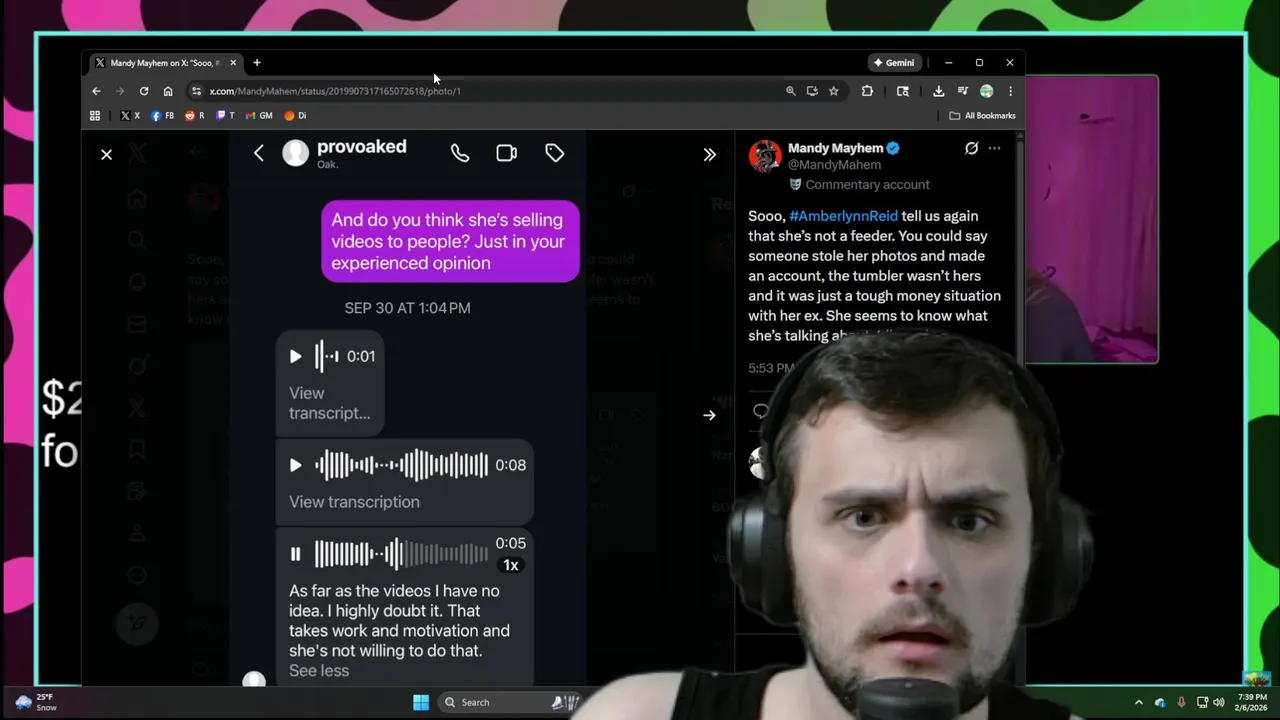Bookmark this page with the star icon
Screen dimensions: 1280x720
(833, 91)
